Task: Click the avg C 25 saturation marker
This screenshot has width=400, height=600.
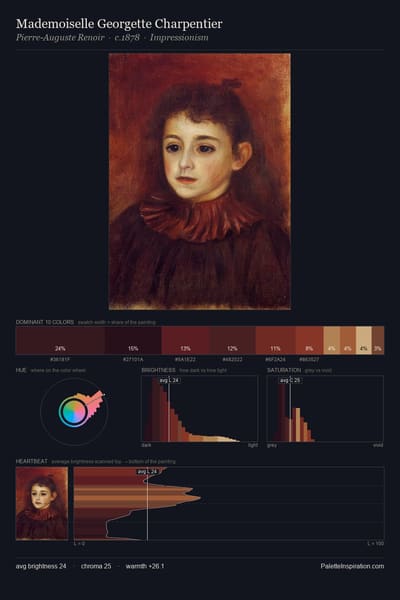Action: point(290,380)
